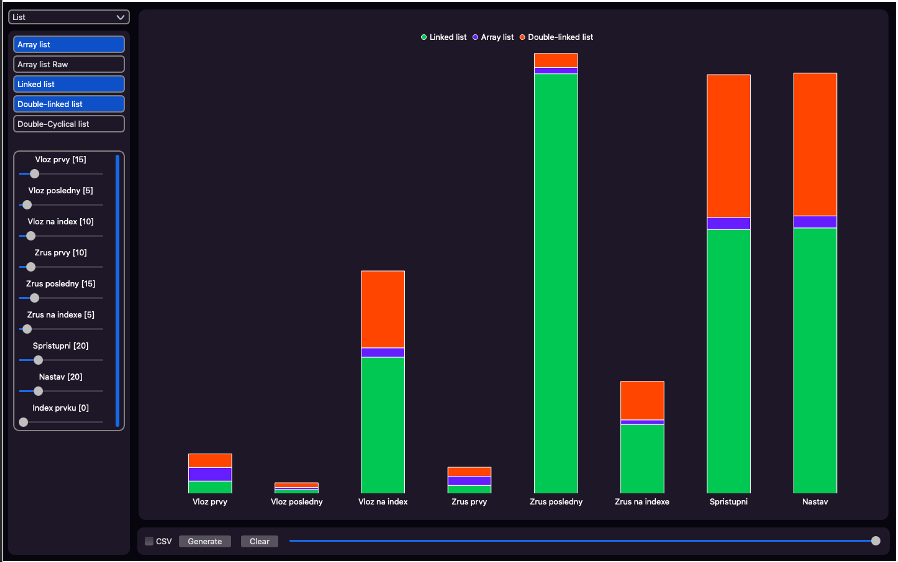Click the green Linked list legend dot
Viewport: 898px width, 562px height.
424,37
